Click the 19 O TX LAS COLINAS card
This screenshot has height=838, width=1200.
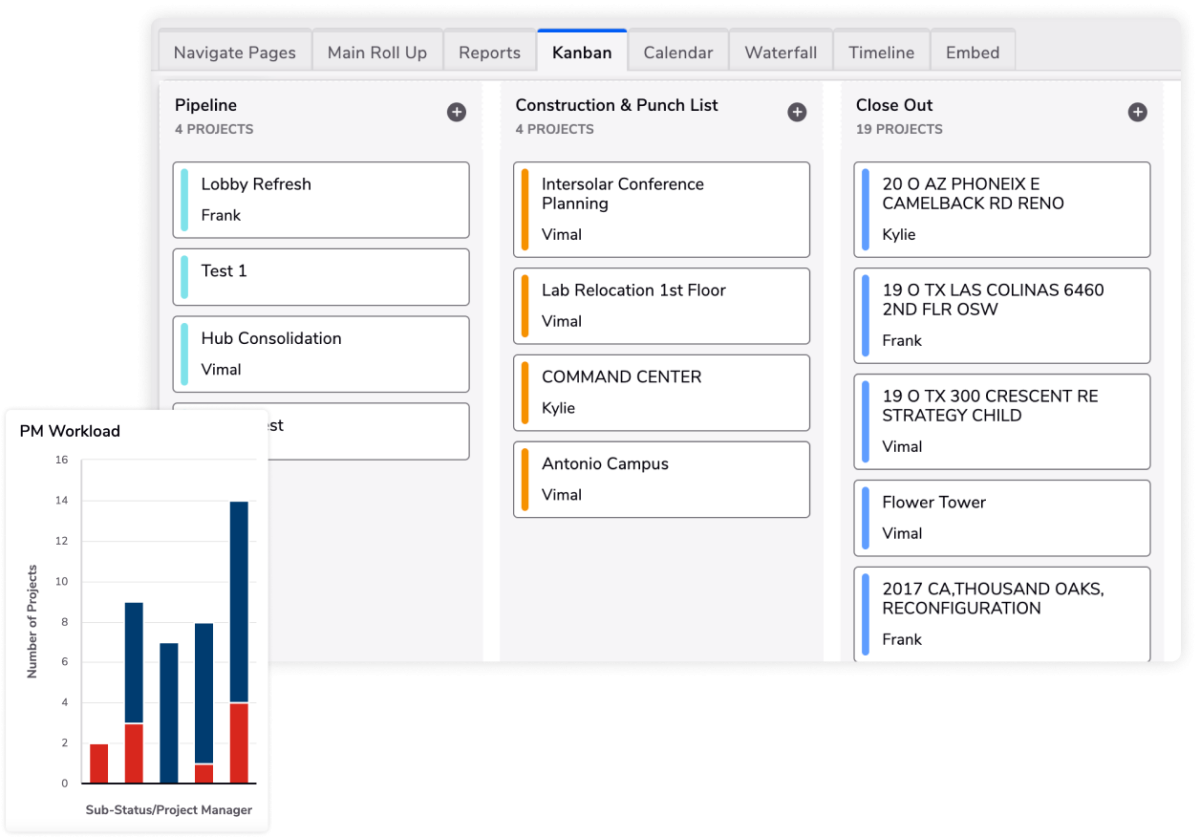(1001, 315)
